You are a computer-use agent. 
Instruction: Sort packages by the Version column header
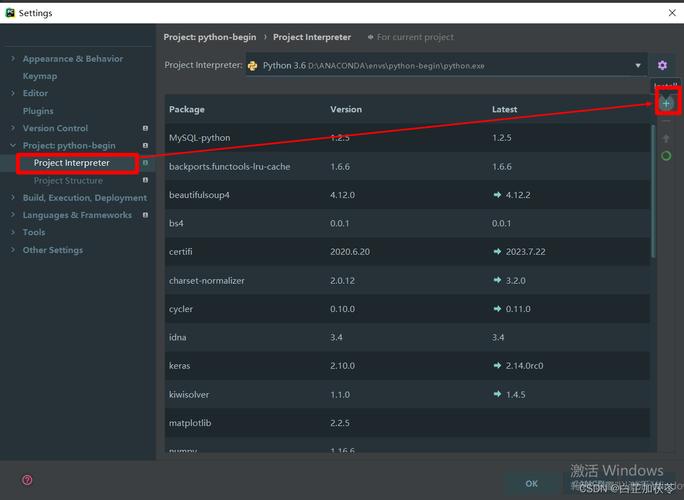(x=346, y=109)
